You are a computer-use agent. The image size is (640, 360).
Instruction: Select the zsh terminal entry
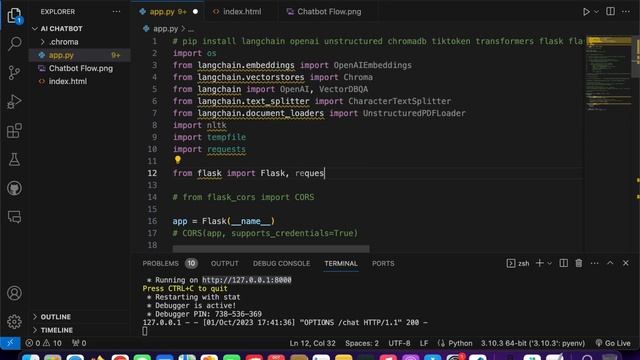pyautogui.click(x=518, y=263)
